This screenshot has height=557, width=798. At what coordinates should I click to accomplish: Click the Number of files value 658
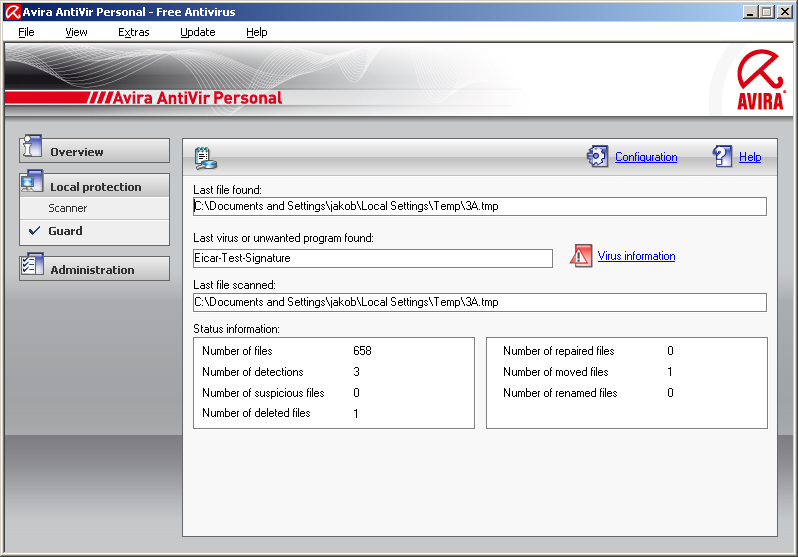(x=362, y=351)
